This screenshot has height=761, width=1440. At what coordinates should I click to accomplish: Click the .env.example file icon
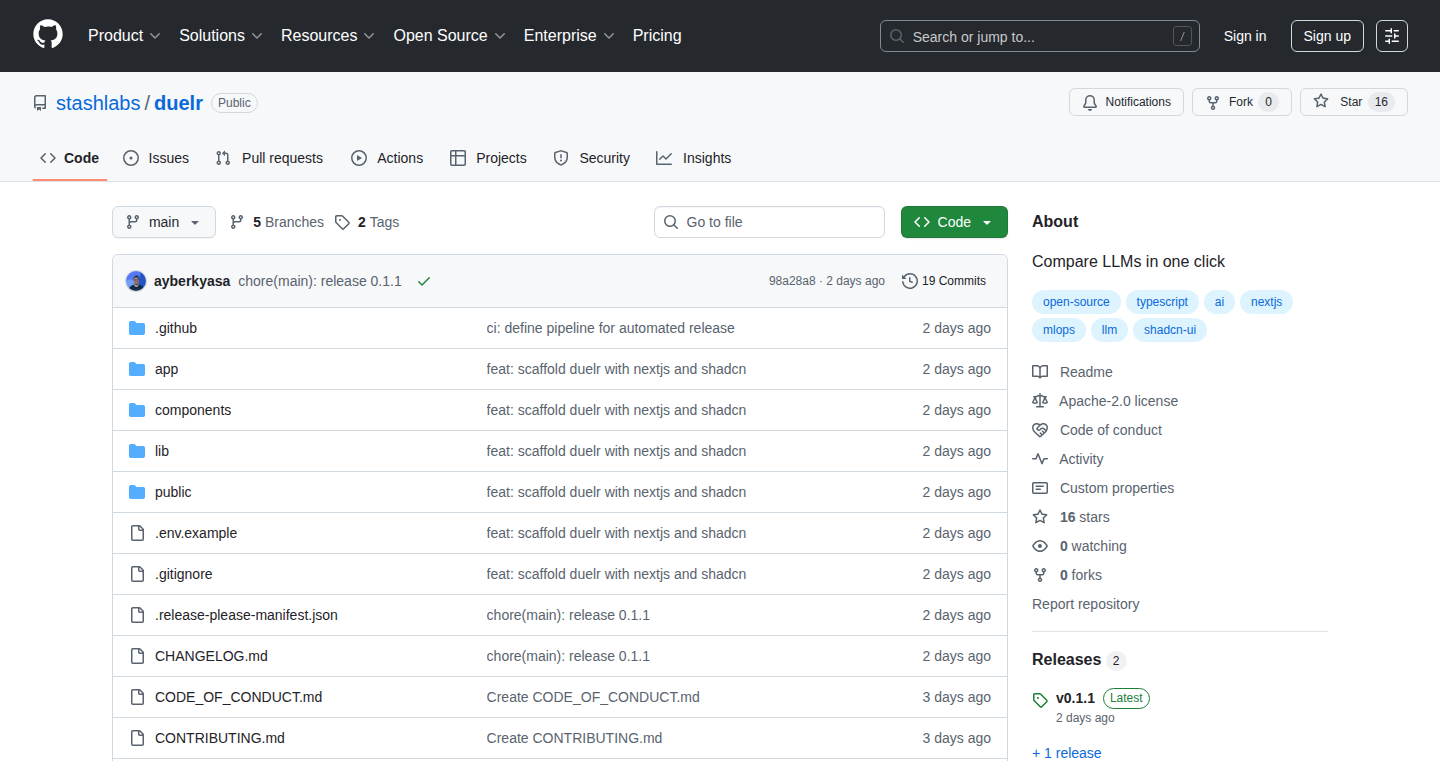[137, 533]
